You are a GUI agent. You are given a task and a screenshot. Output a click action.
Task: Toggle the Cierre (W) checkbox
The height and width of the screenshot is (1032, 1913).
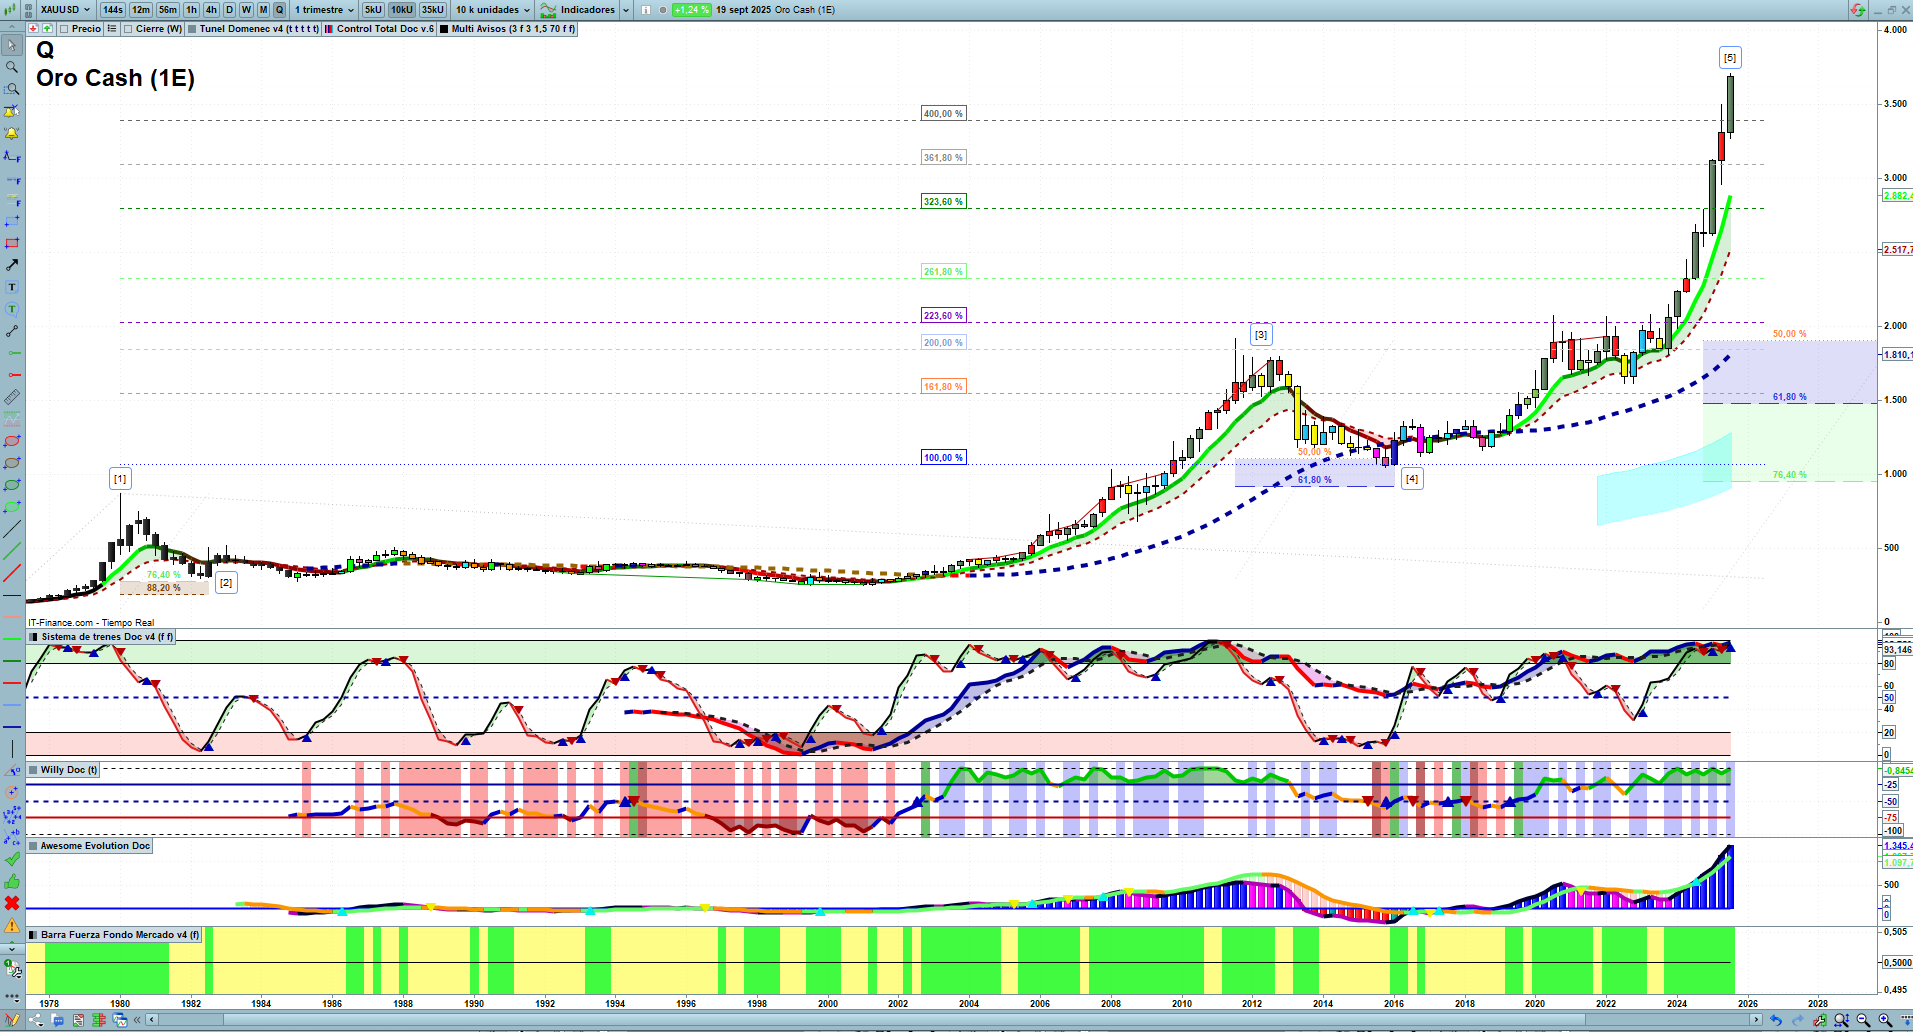click(x=128, y=29)
